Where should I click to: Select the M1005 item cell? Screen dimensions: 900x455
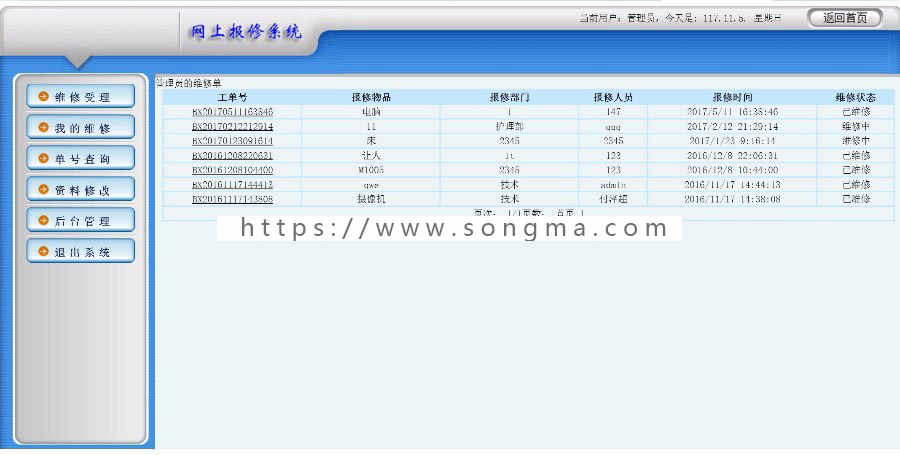pyautogui.click(x=371, y=170)
